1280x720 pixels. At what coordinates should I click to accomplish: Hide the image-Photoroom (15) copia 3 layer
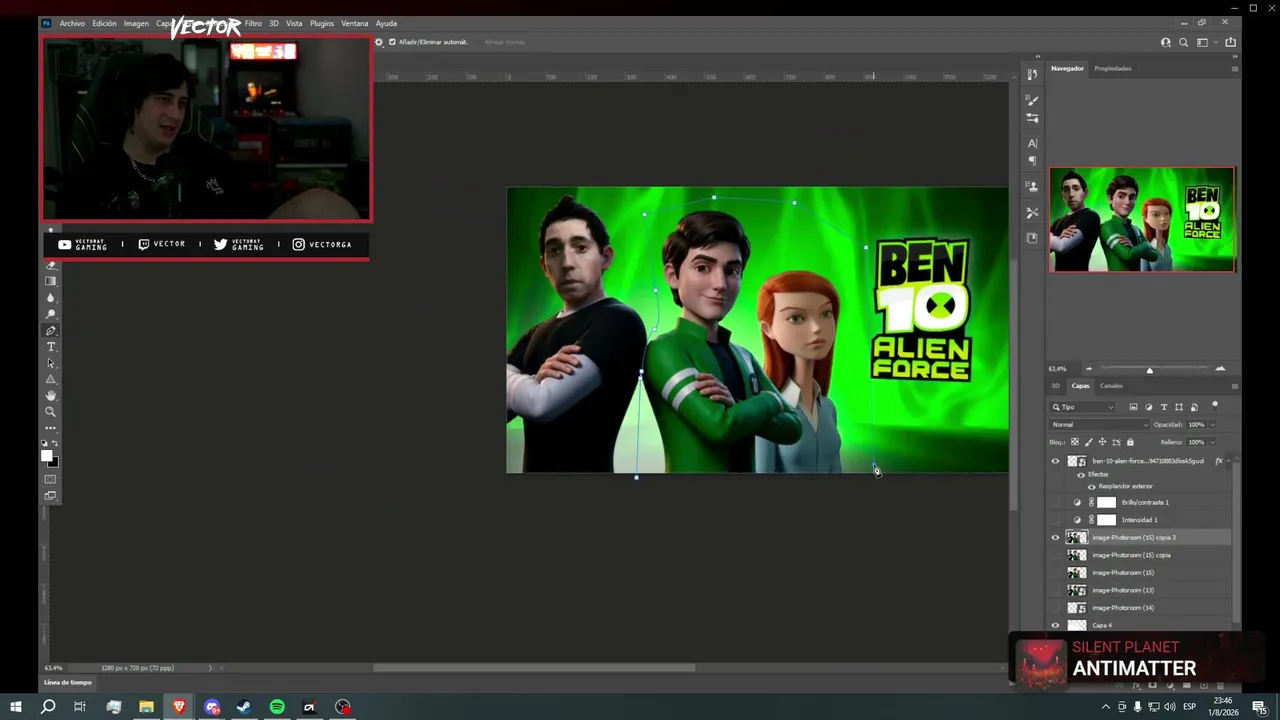tap(1055, 537)
